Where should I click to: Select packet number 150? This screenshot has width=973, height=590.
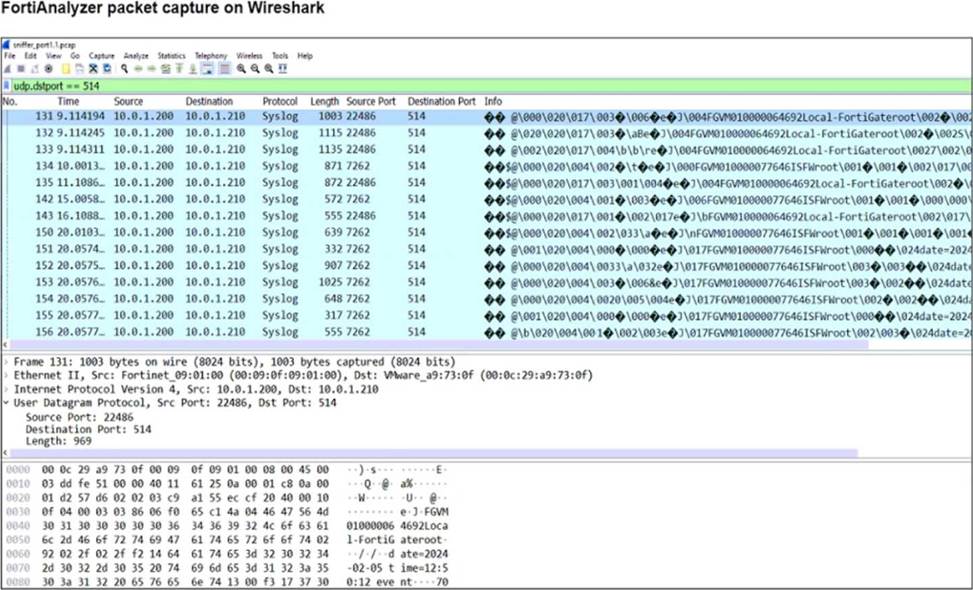[x=486, y=233]
